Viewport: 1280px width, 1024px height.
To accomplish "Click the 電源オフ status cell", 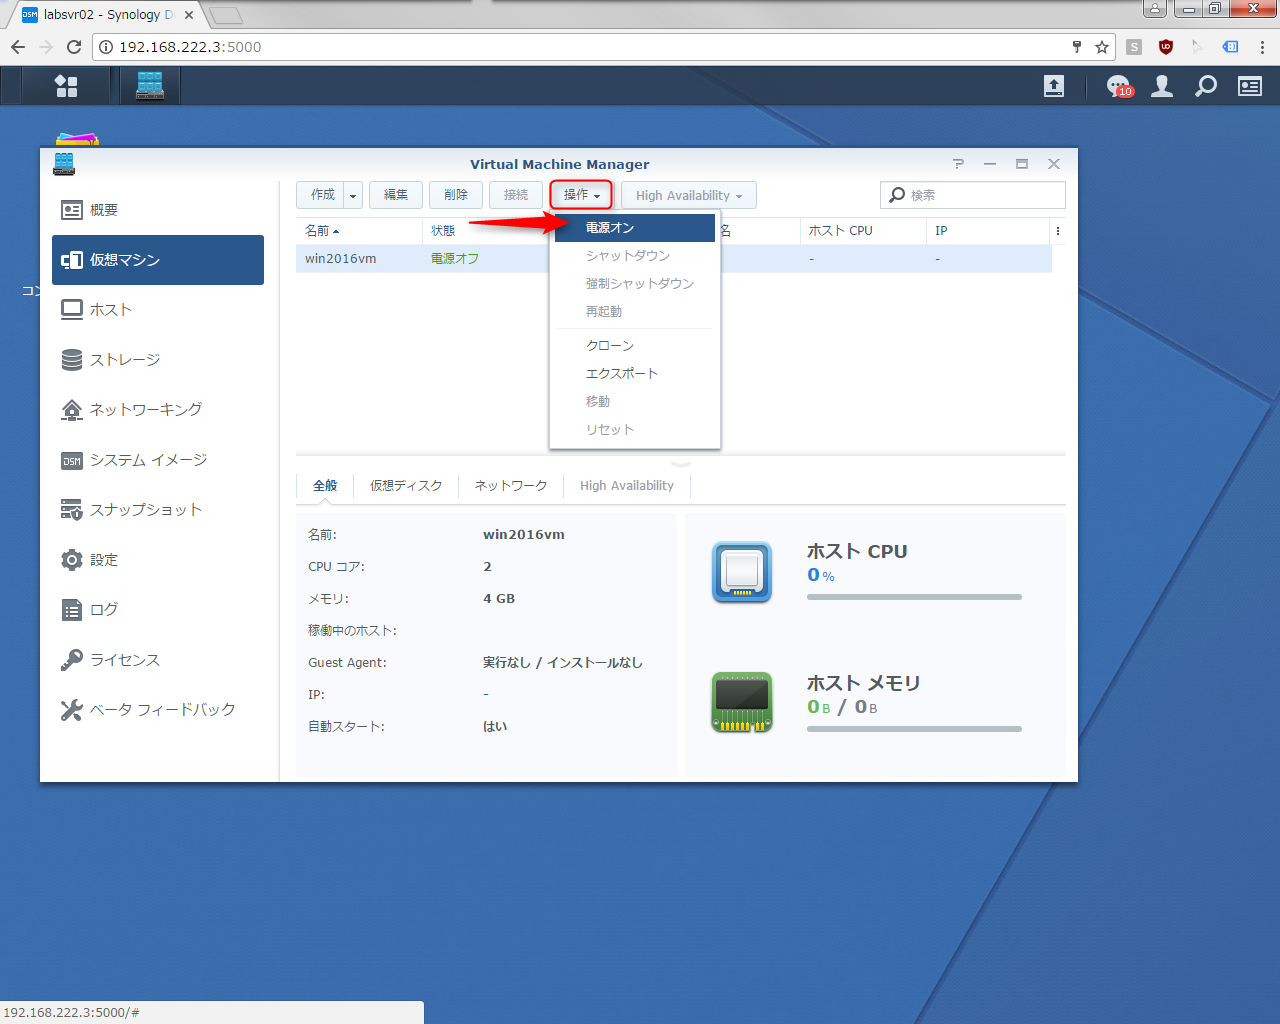I will (x=455, y=259).
